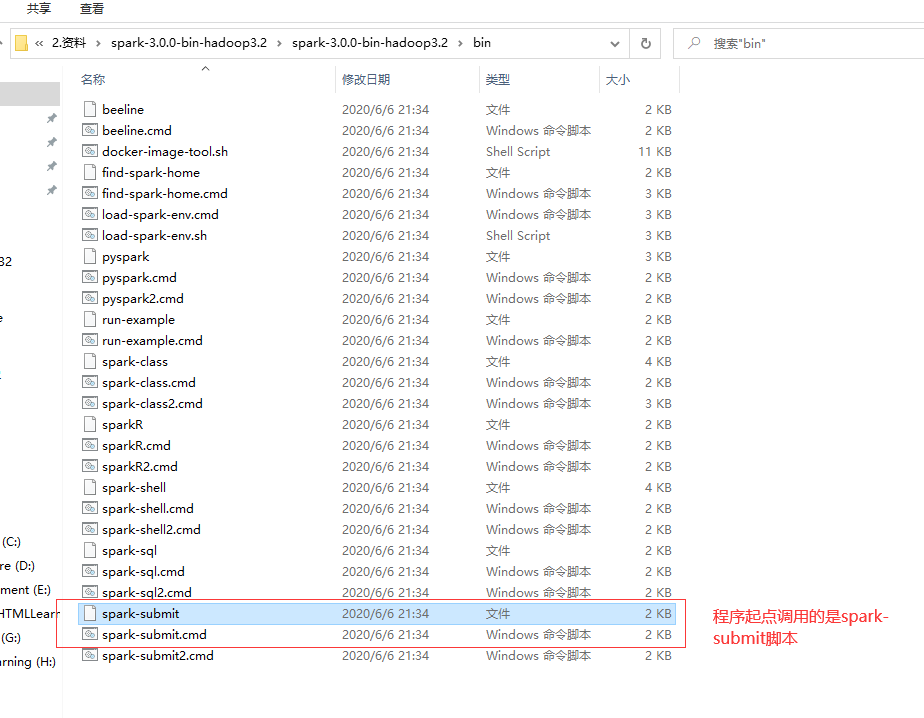This screenshot has width=924, height=718.
Task: Click the spark-class file icon
Action: tap(90, 361)
